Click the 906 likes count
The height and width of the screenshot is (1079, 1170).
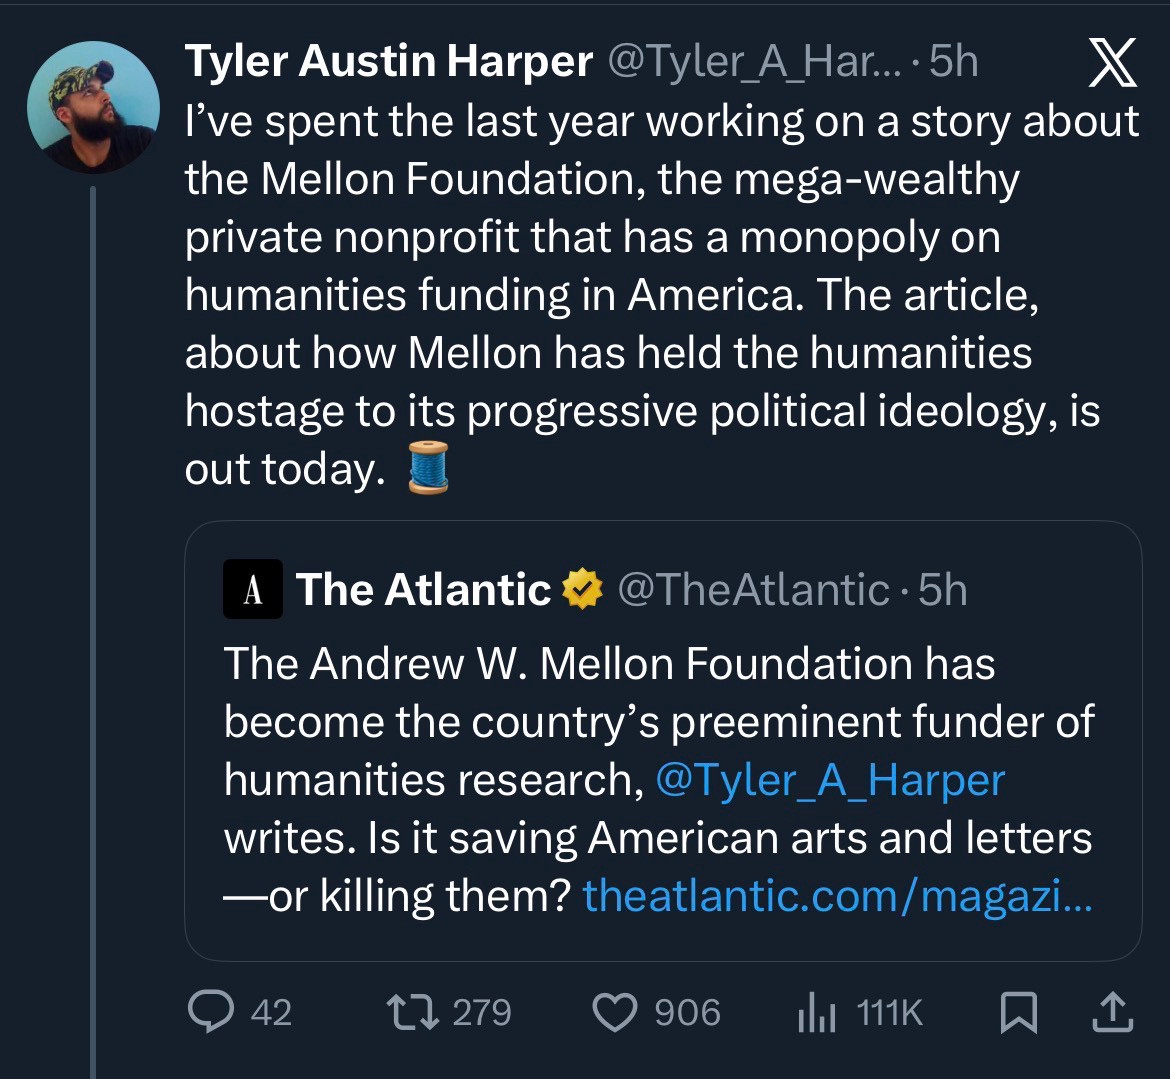(688, 1013)
